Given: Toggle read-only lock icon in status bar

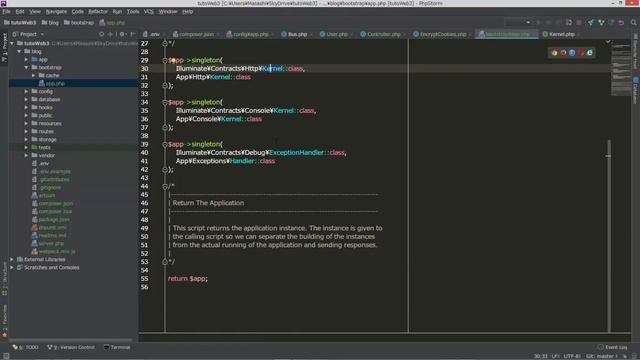Looking at the screenshot, I should tap(624, 356).
